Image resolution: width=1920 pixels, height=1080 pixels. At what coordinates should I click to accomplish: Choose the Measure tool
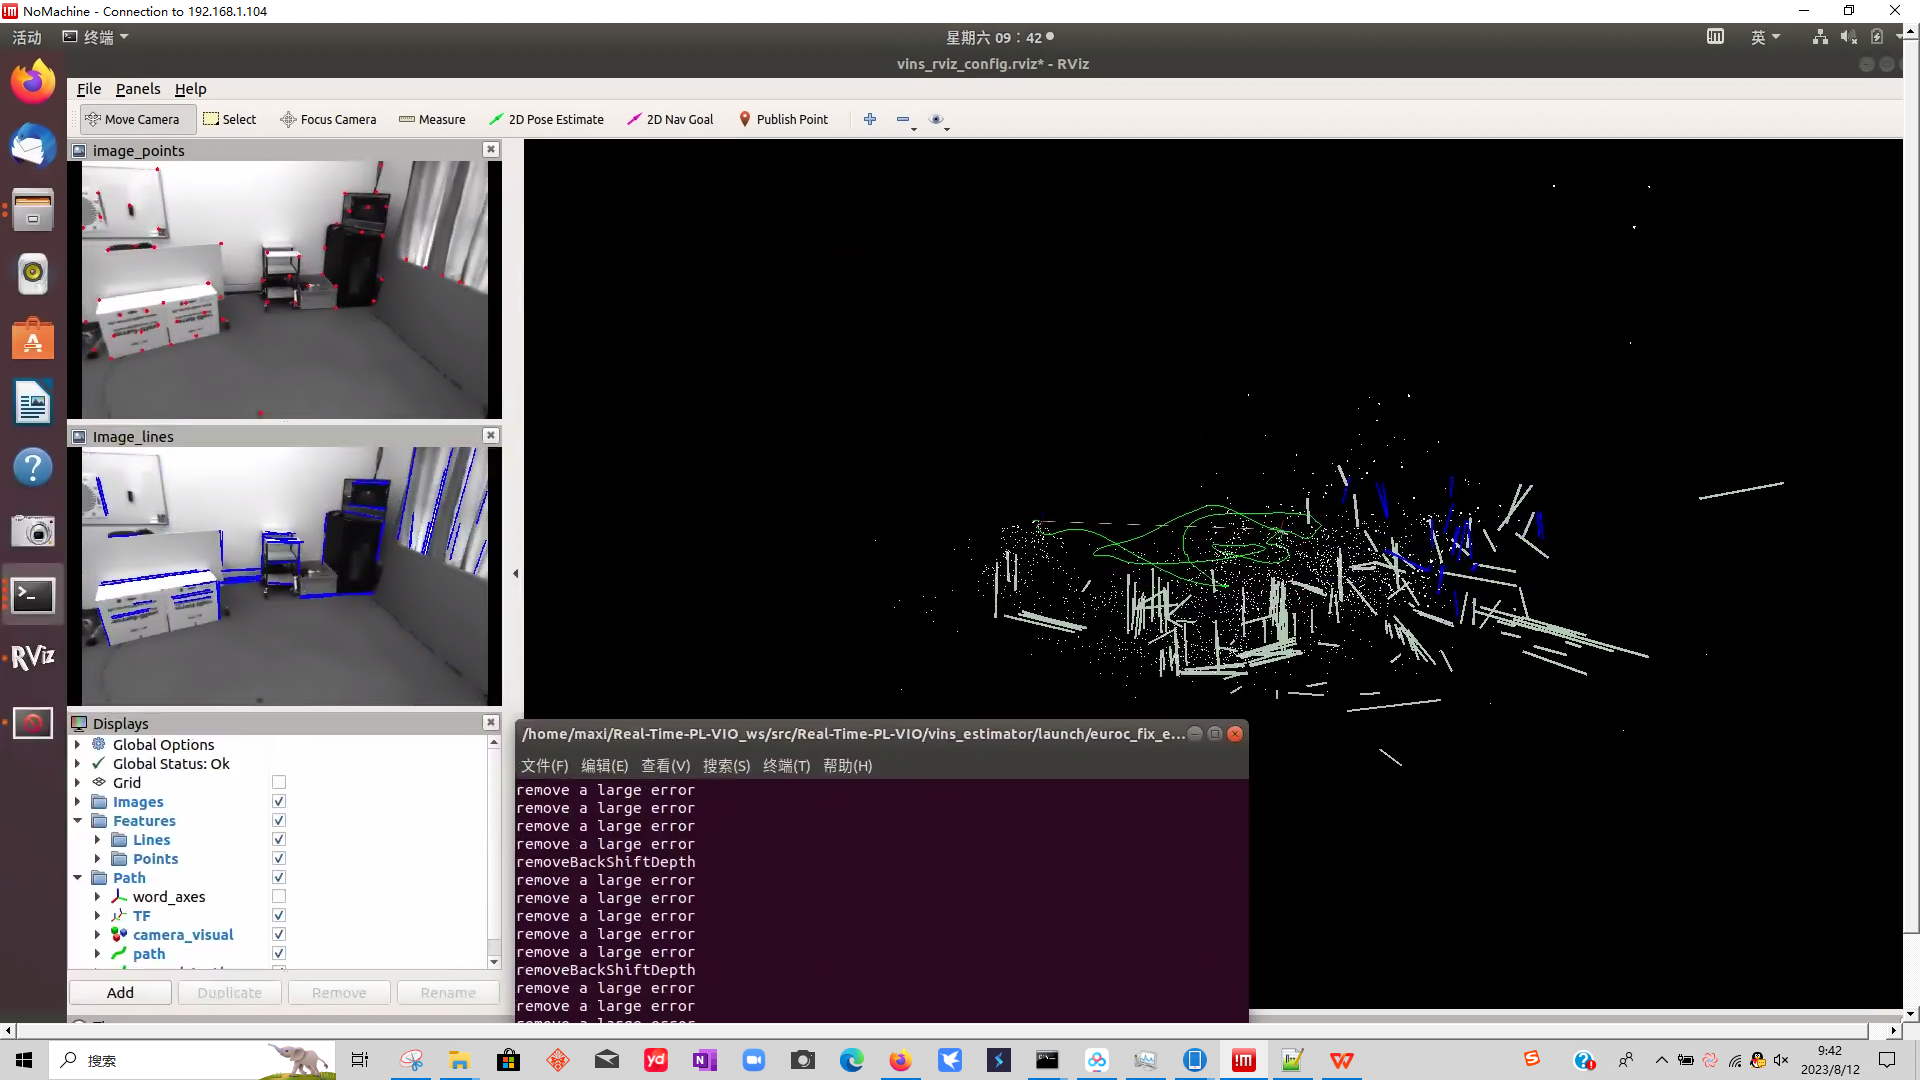coord(432,119)
